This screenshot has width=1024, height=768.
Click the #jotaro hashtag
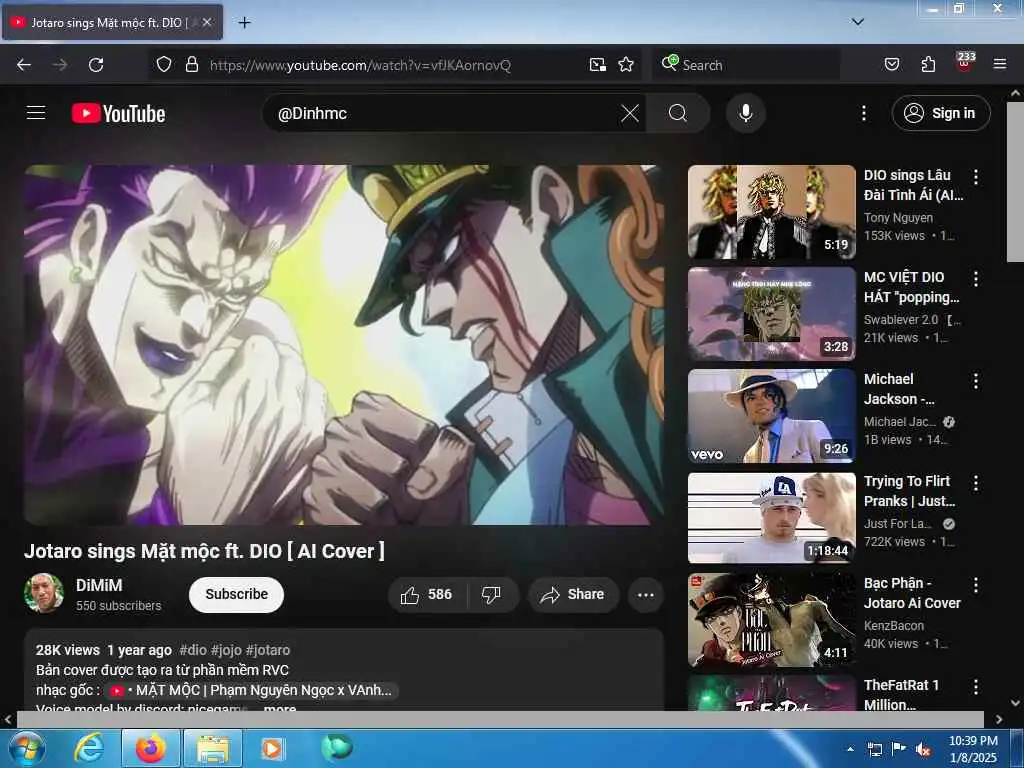[x=268, y=650]
